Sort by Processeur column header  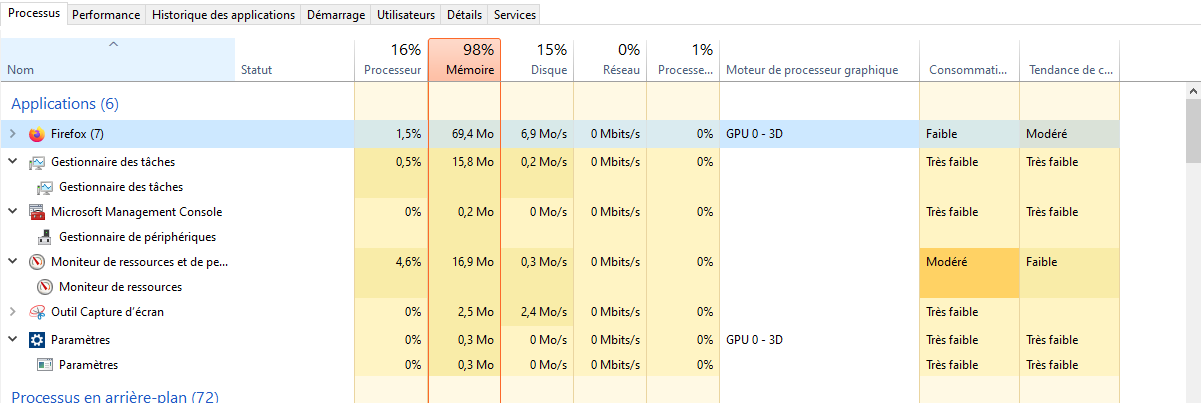click(x=391, y=60)
